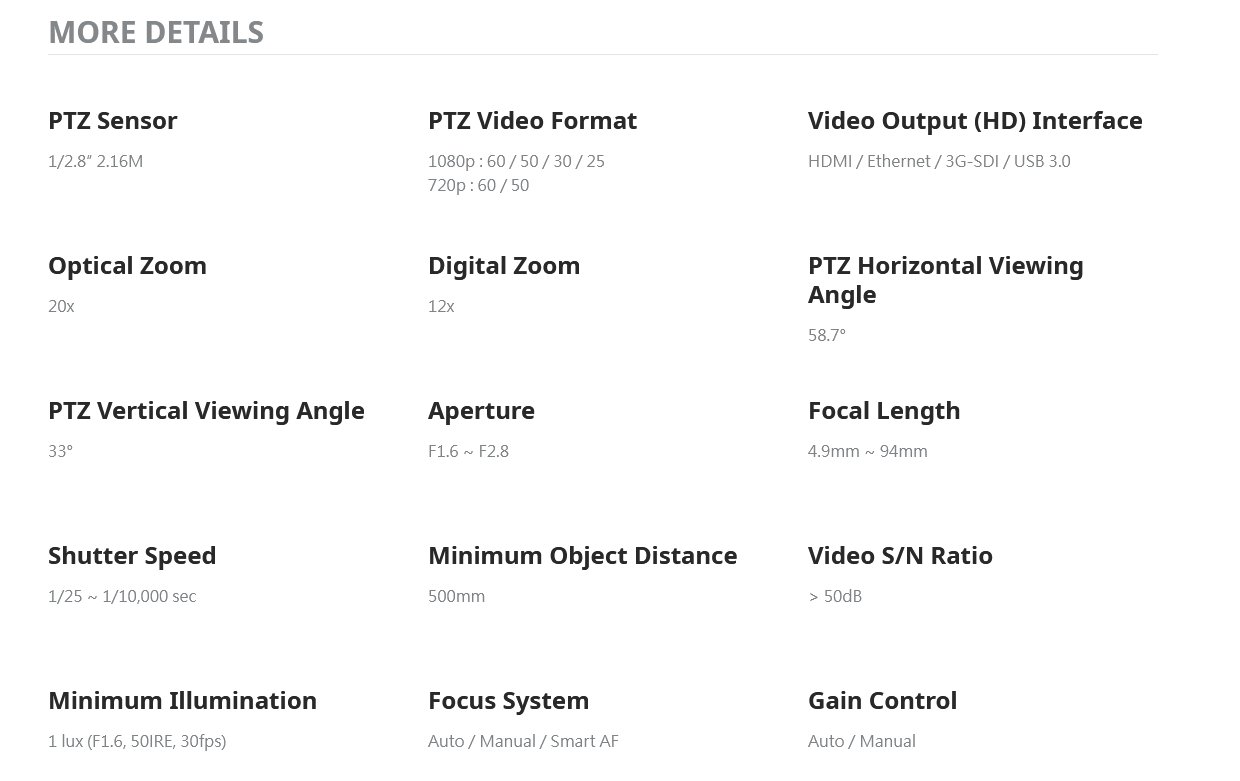This screenshot has height=781, width=1240.
Task: Select Minimum Object Distance heading
Action: point(582,555)
